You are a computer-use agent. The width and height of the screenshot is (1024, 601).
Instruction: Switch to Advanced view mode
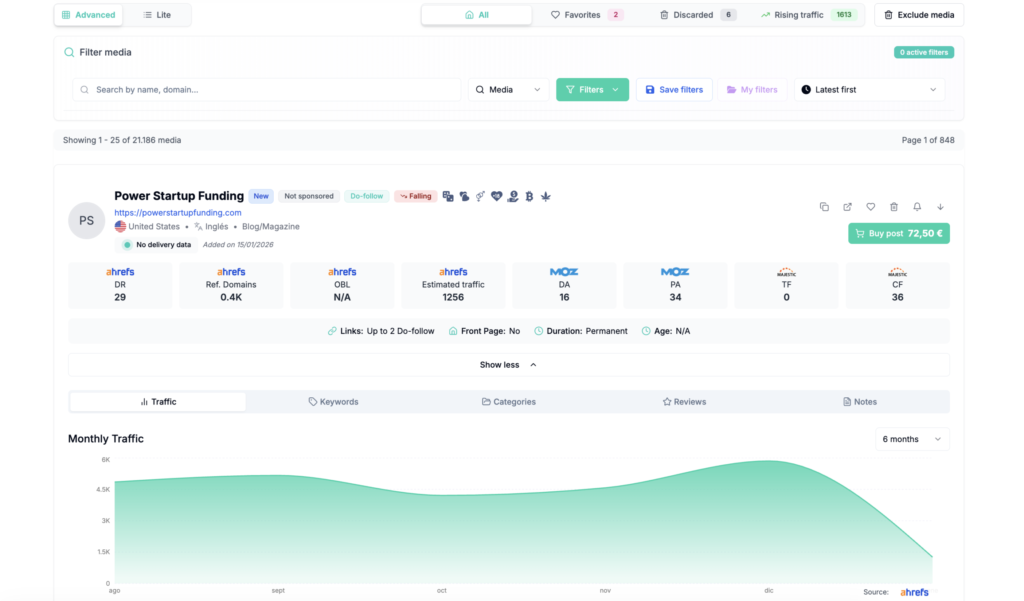(89, 15)
